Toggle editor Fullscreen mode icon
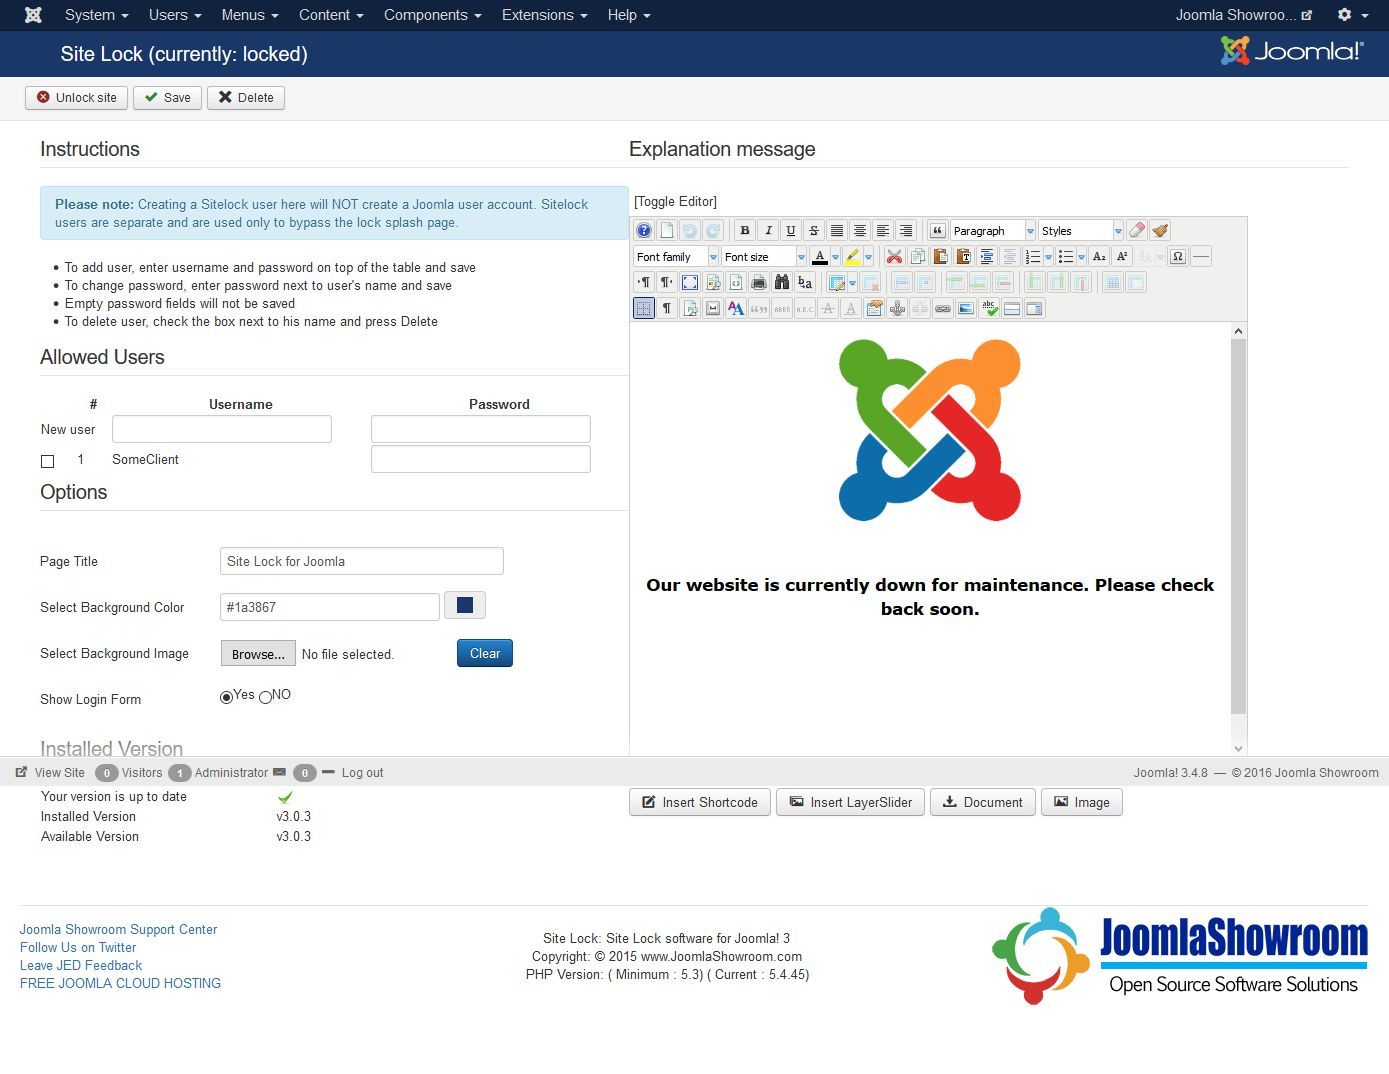This screenshot has height=1074, width=1389. coord(690,283)
